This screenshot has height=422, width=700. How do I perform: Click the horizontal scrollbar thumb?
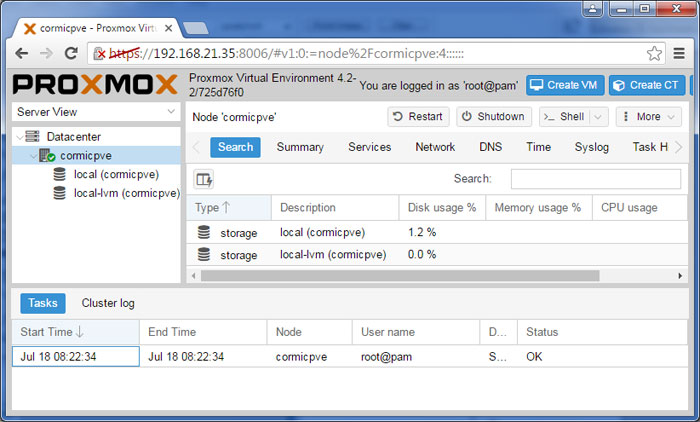pyautogui.click(x=400, y=276)
